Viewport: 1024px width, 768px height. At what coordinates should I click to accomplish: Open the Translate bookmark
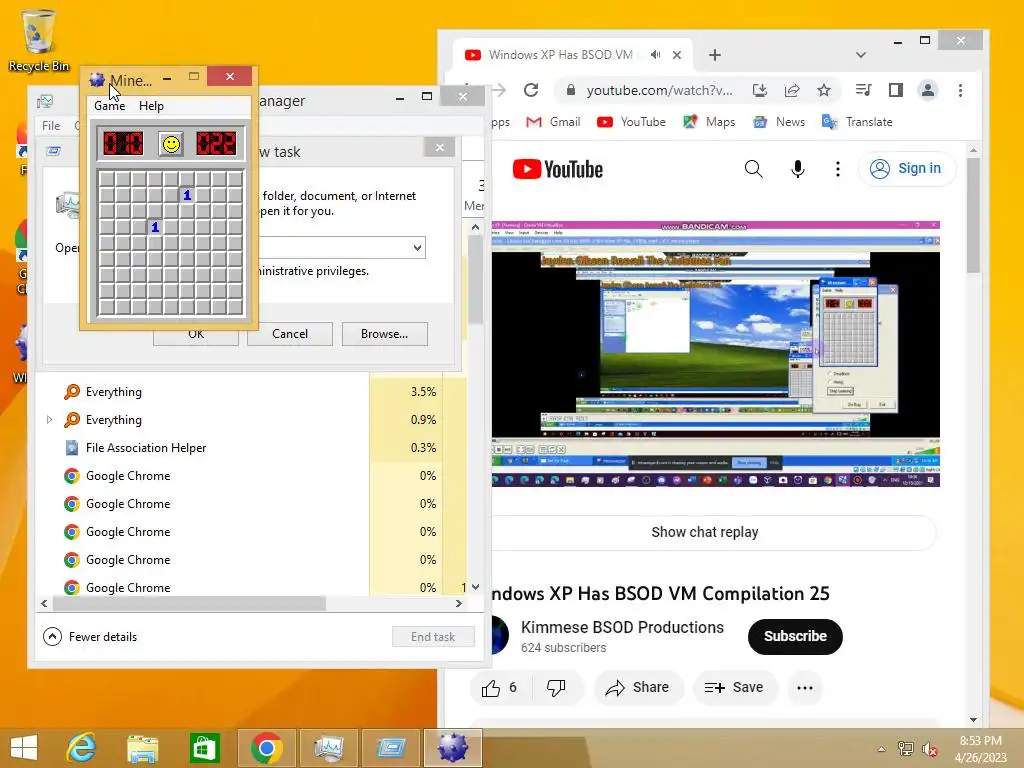[857, 122]
